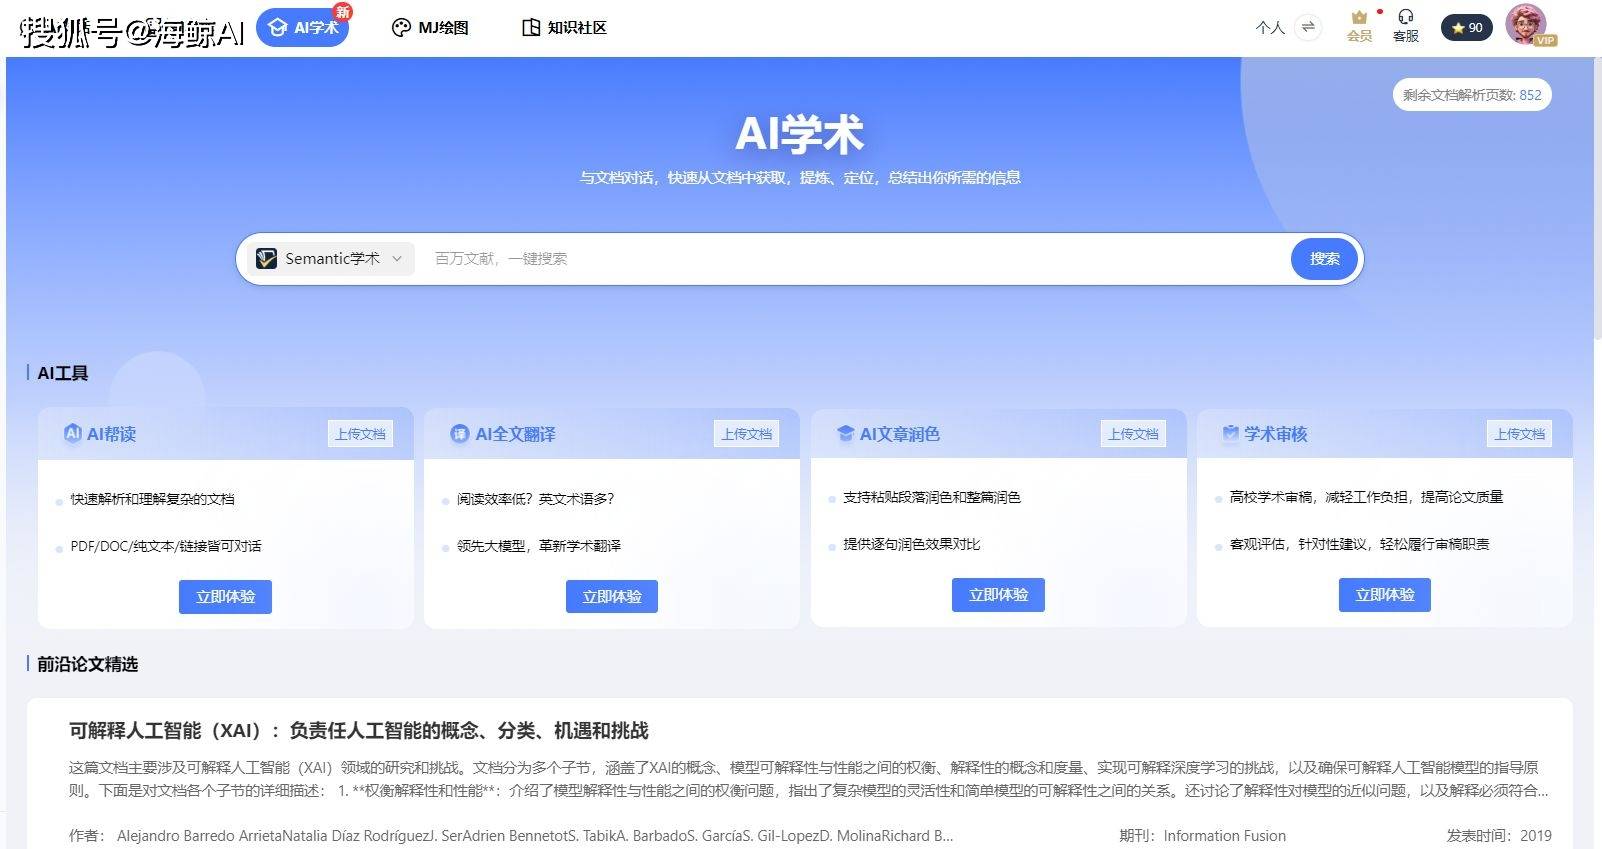The image size is (1602, 849).
Task: Click the 剩余文档解析页数 852 badge
Action: point(1472,95)
